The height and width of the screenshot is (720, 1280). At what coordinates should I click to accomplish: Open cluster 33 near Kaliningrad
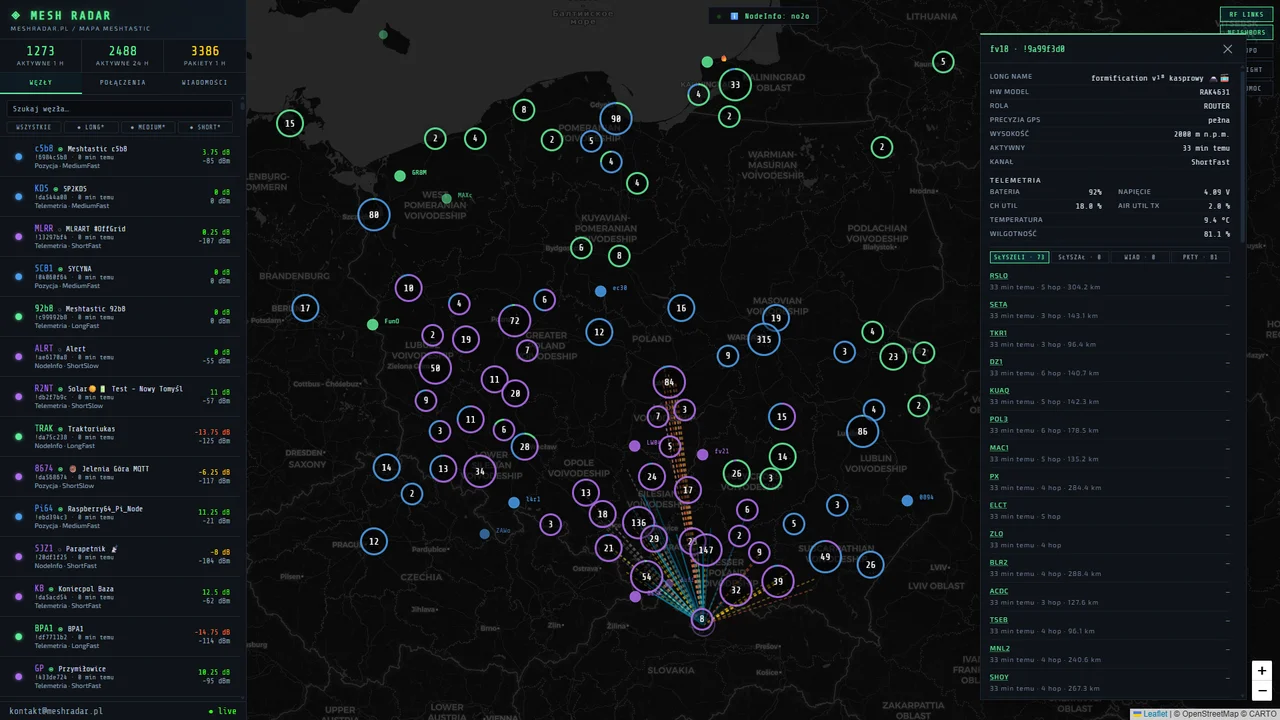click(x=735, y=85)
